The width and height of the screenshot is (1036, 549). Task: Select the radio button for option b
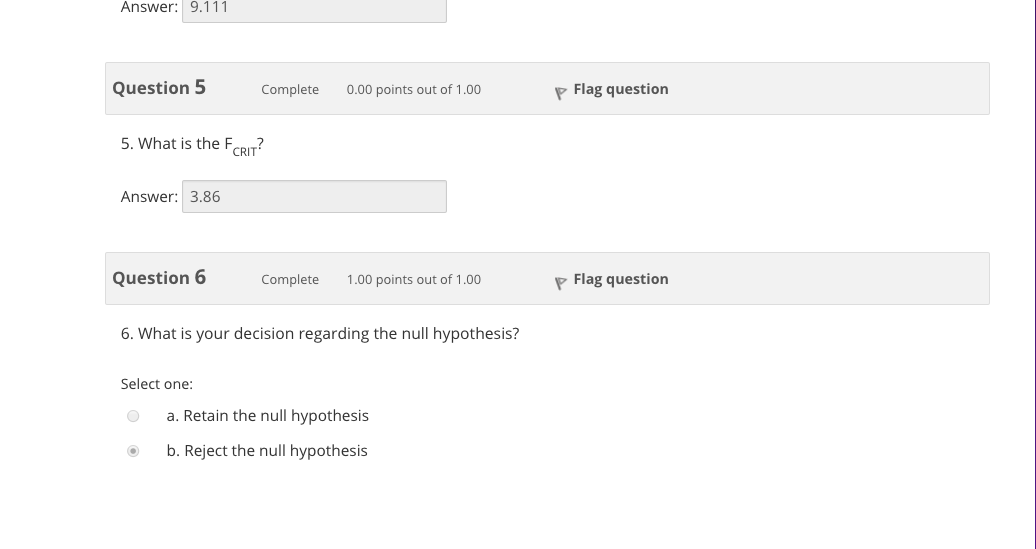133,451
